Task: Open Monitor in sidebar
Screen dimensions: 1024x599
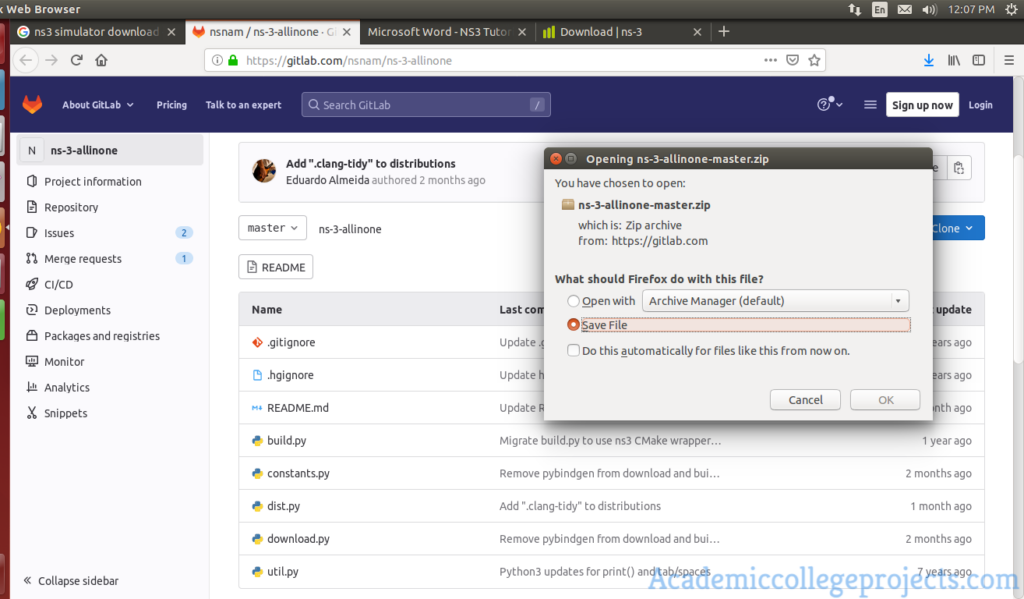Action: pyautogui.click(x=64, y=362)
